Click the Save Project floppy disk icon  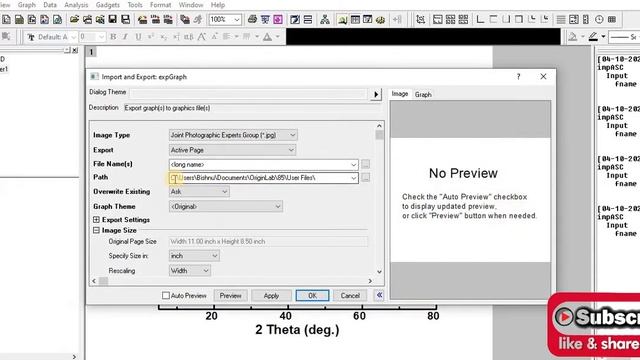(x=113, y=19)
